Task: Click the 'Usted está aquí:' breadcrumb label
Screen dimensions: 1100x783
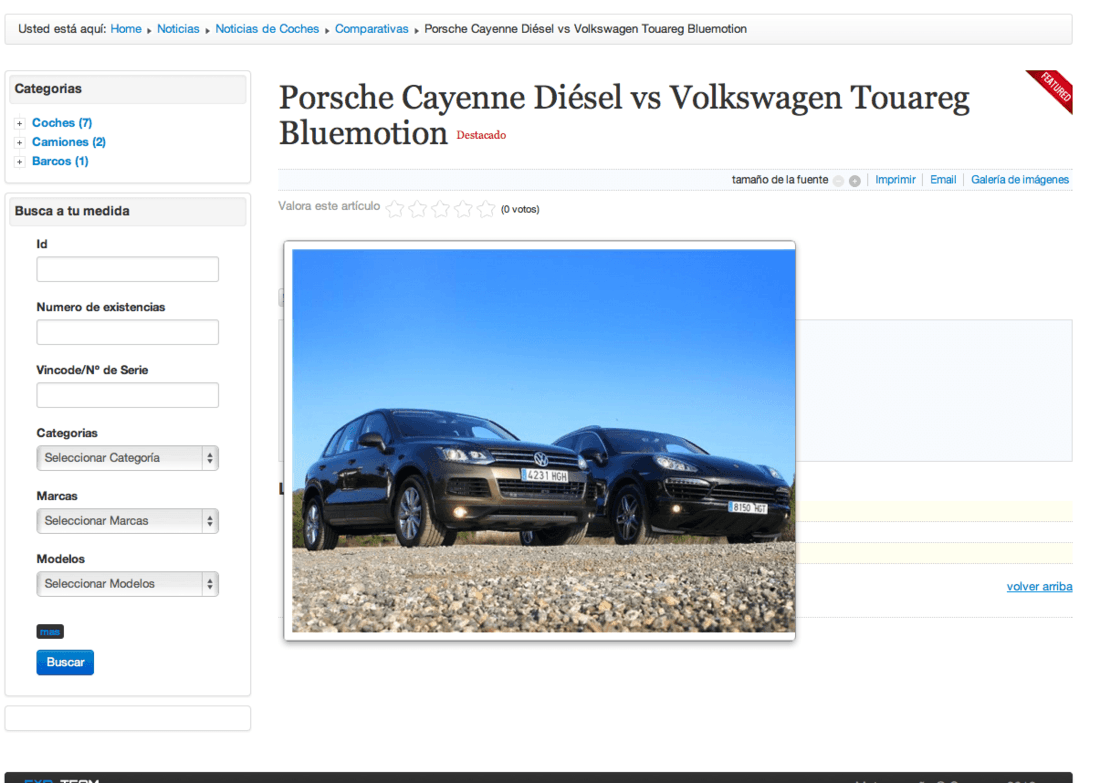Action: pos(62,29)
